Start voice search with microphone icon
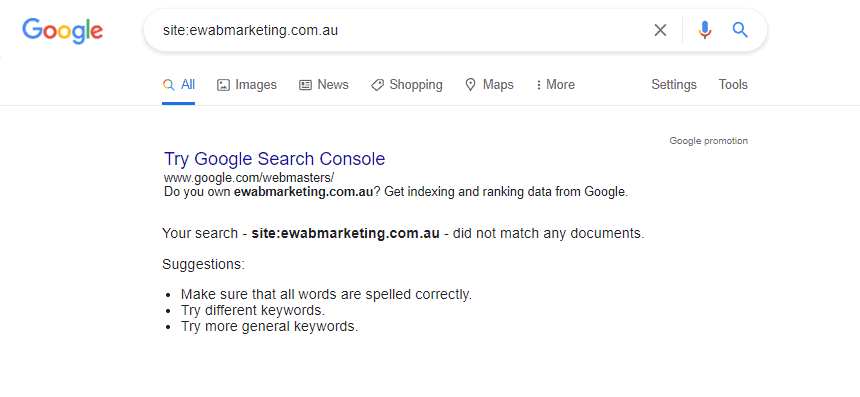Viewport: 860px width, 397px height. [705, 30]
